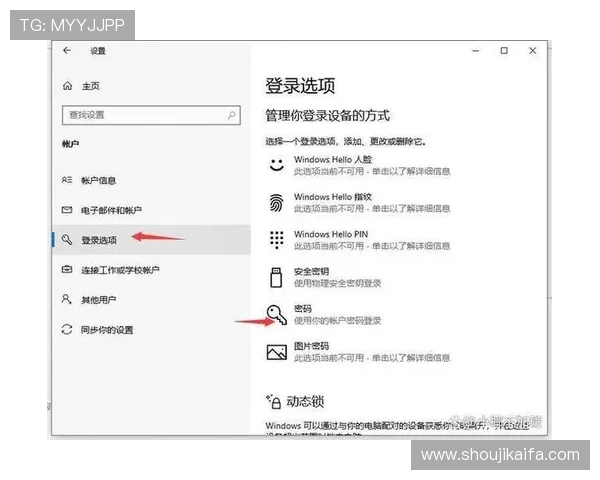Screen dimensions: 600x480
Task: Click the 登录选项 page title
Action: click(x=300, y=85)
